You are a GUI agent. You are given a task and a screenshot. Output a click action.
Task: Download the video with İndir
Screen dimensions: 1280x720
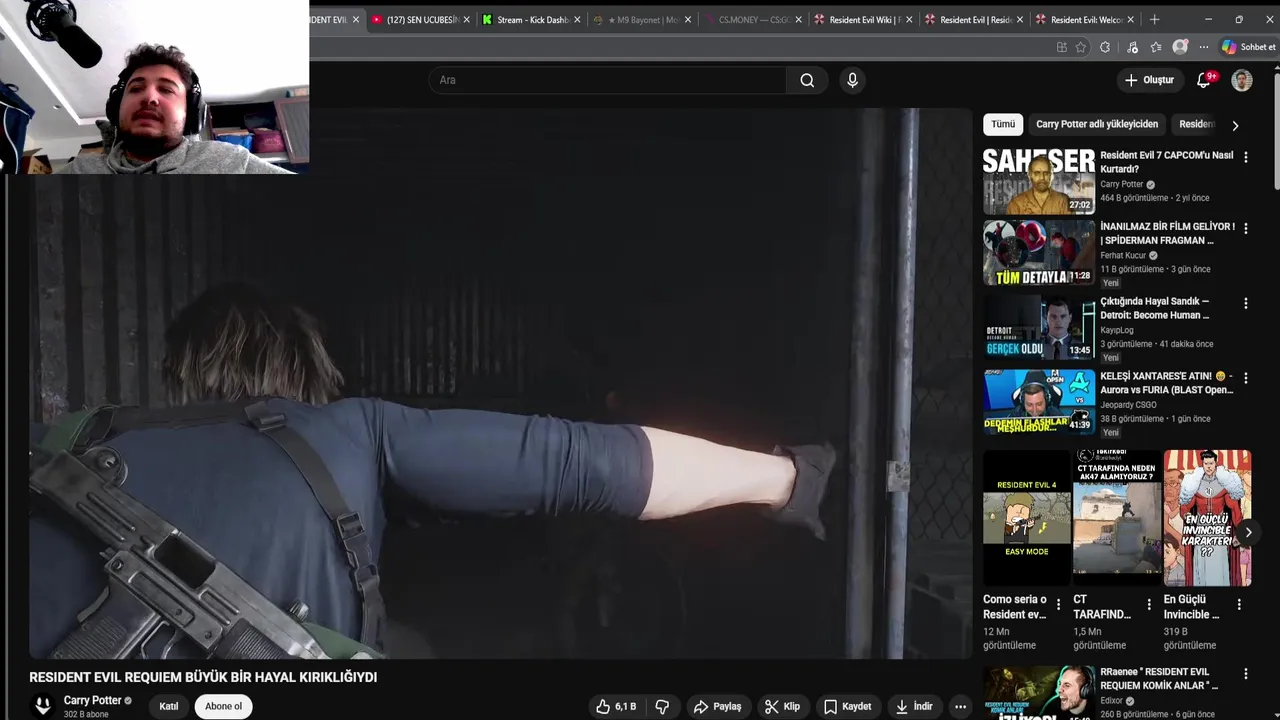coord(913,706)
